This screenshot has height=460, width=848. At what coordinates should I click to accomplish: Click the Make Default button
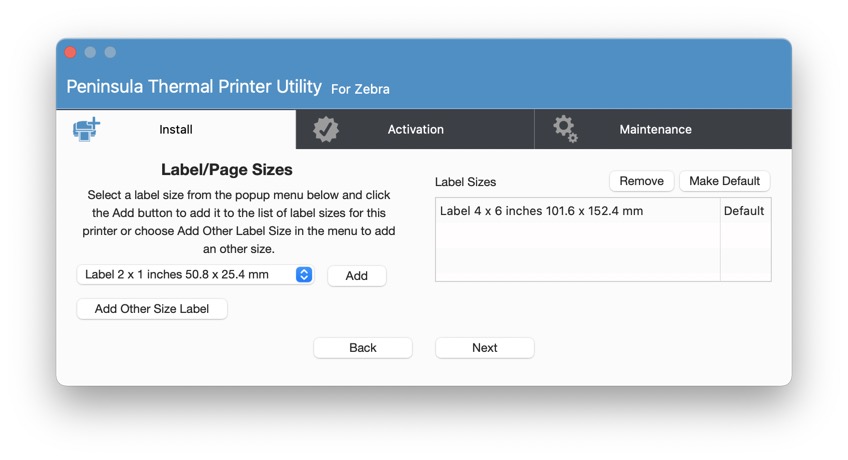724,181
